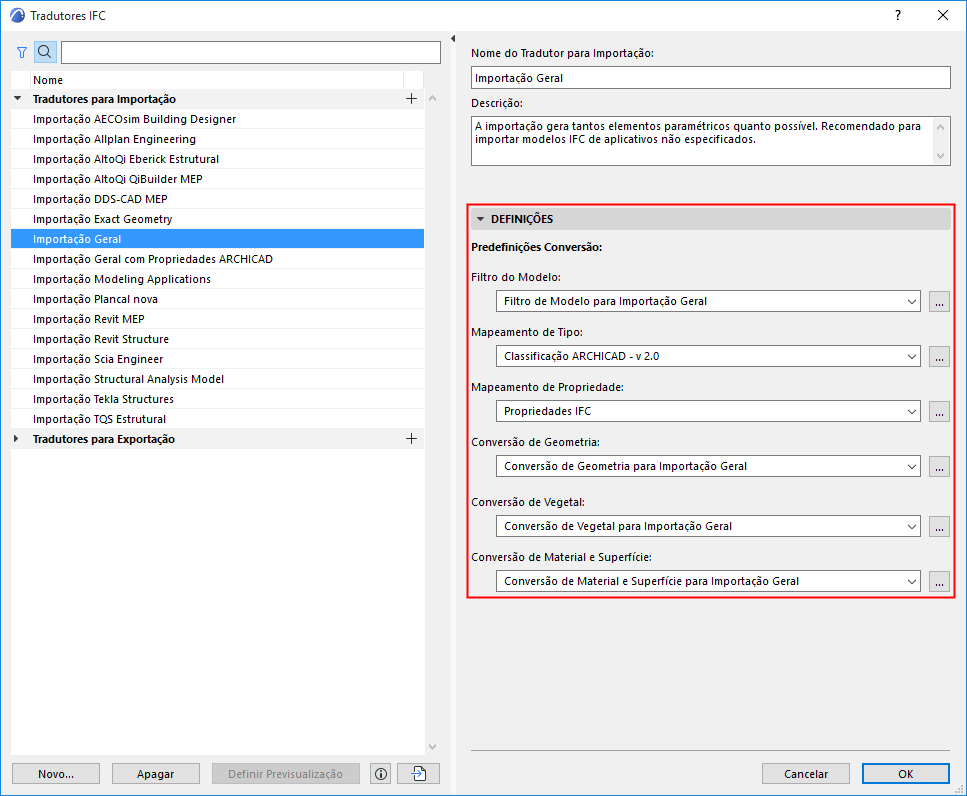Open Mapeamento de Propriedade ellipsis button
The width and height of the screenshot is (967, 796).
(x=939, y=411)
